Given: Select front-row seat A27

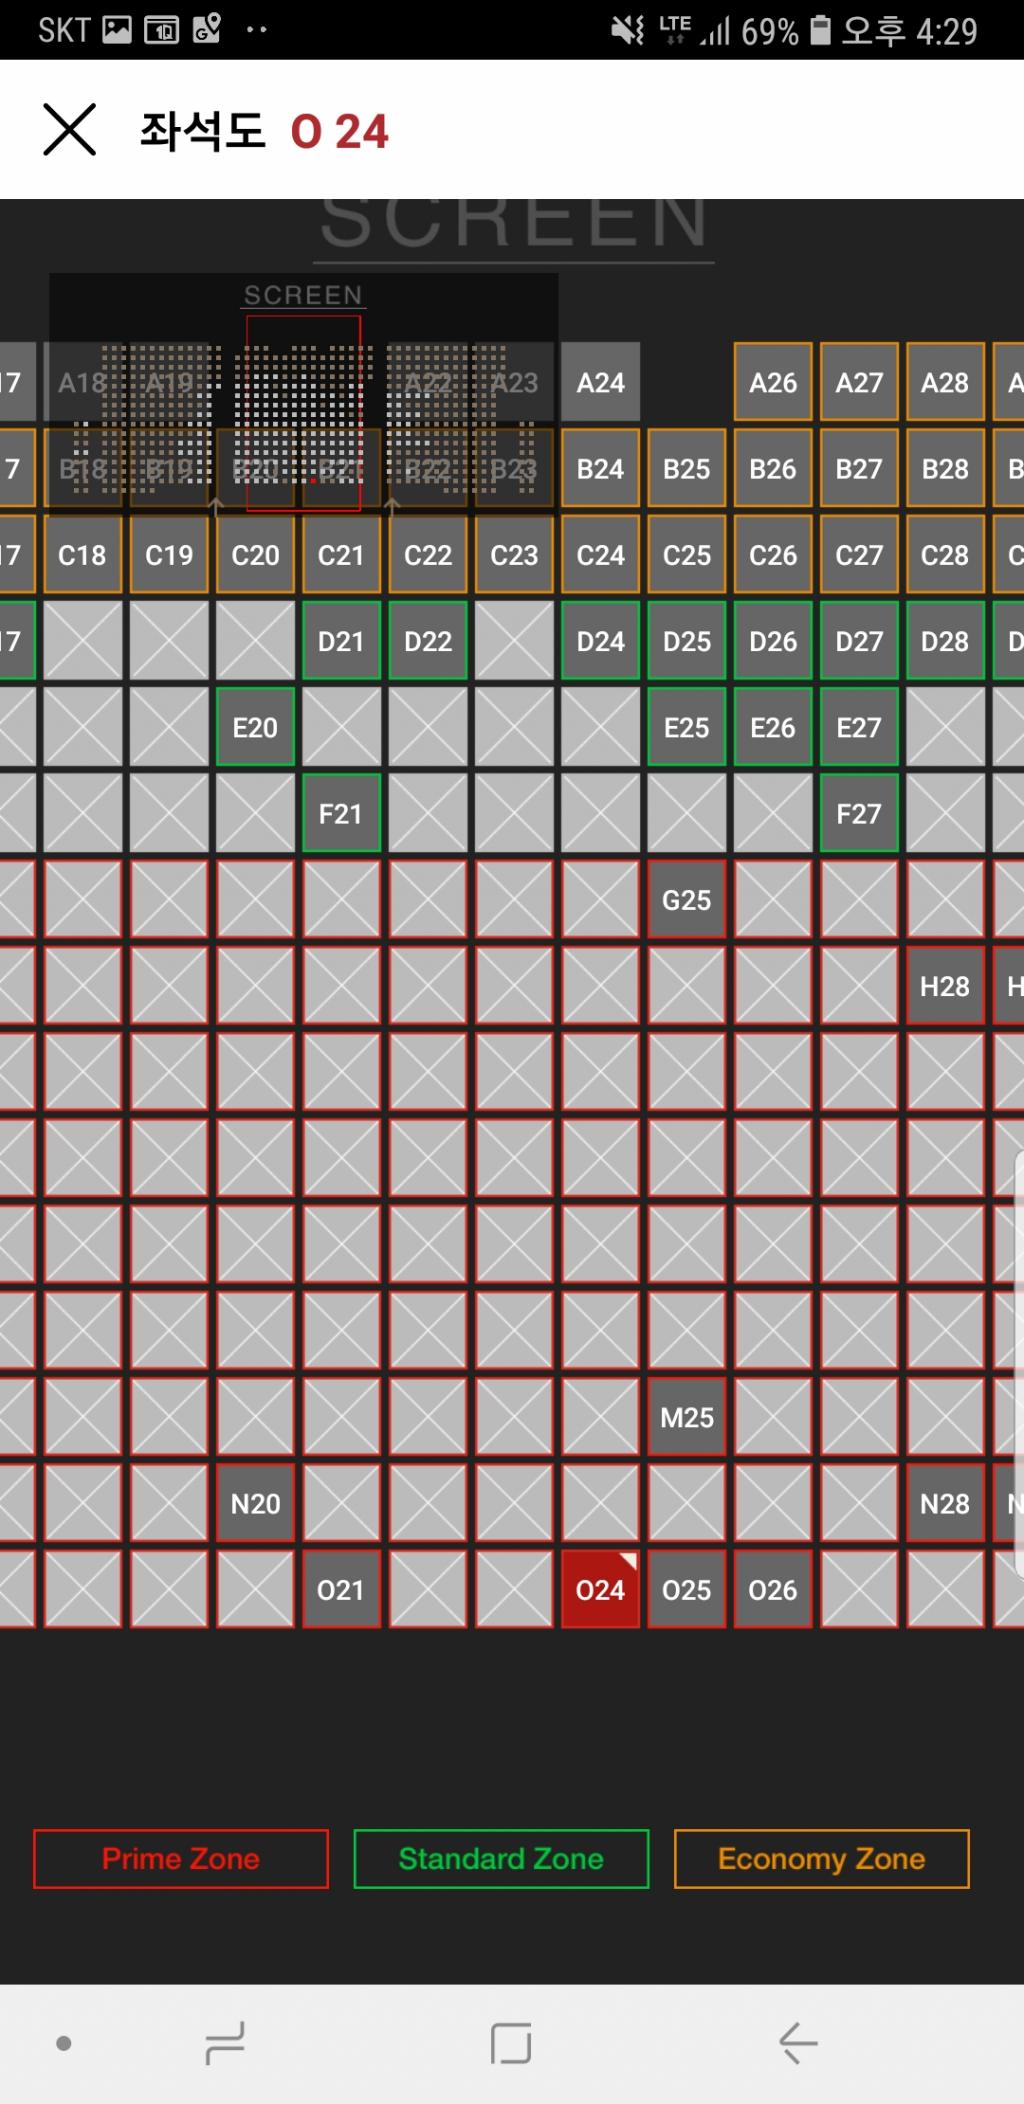Looking at the screenshot, I should pos(859,383).
